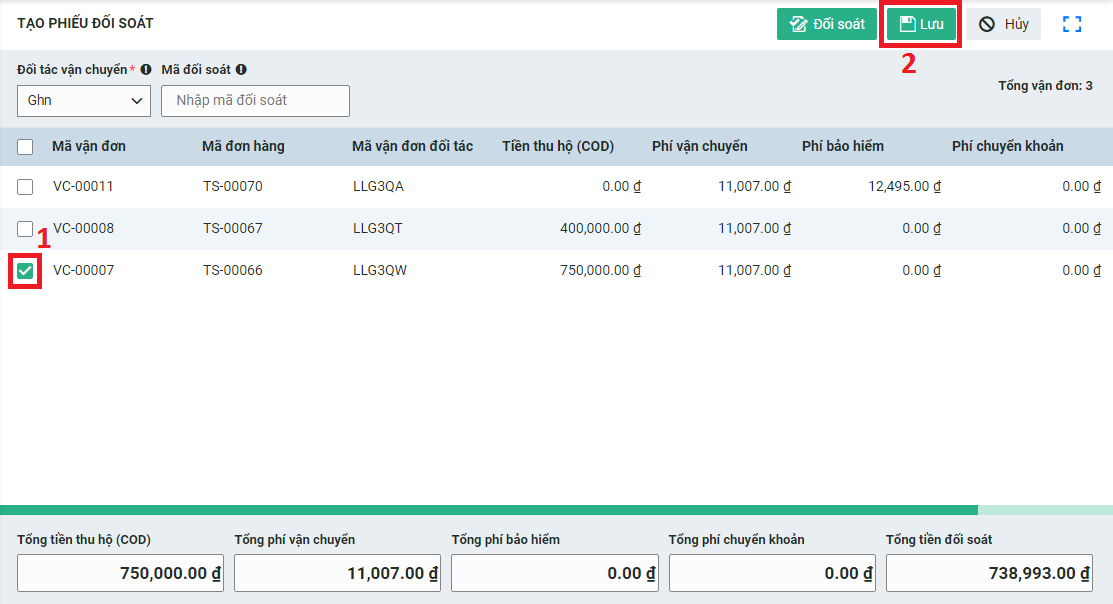This screenshot has height=604, width=1113.
Task: Click COD amount 400,000.00 đ
Action: tap(601, 228)
